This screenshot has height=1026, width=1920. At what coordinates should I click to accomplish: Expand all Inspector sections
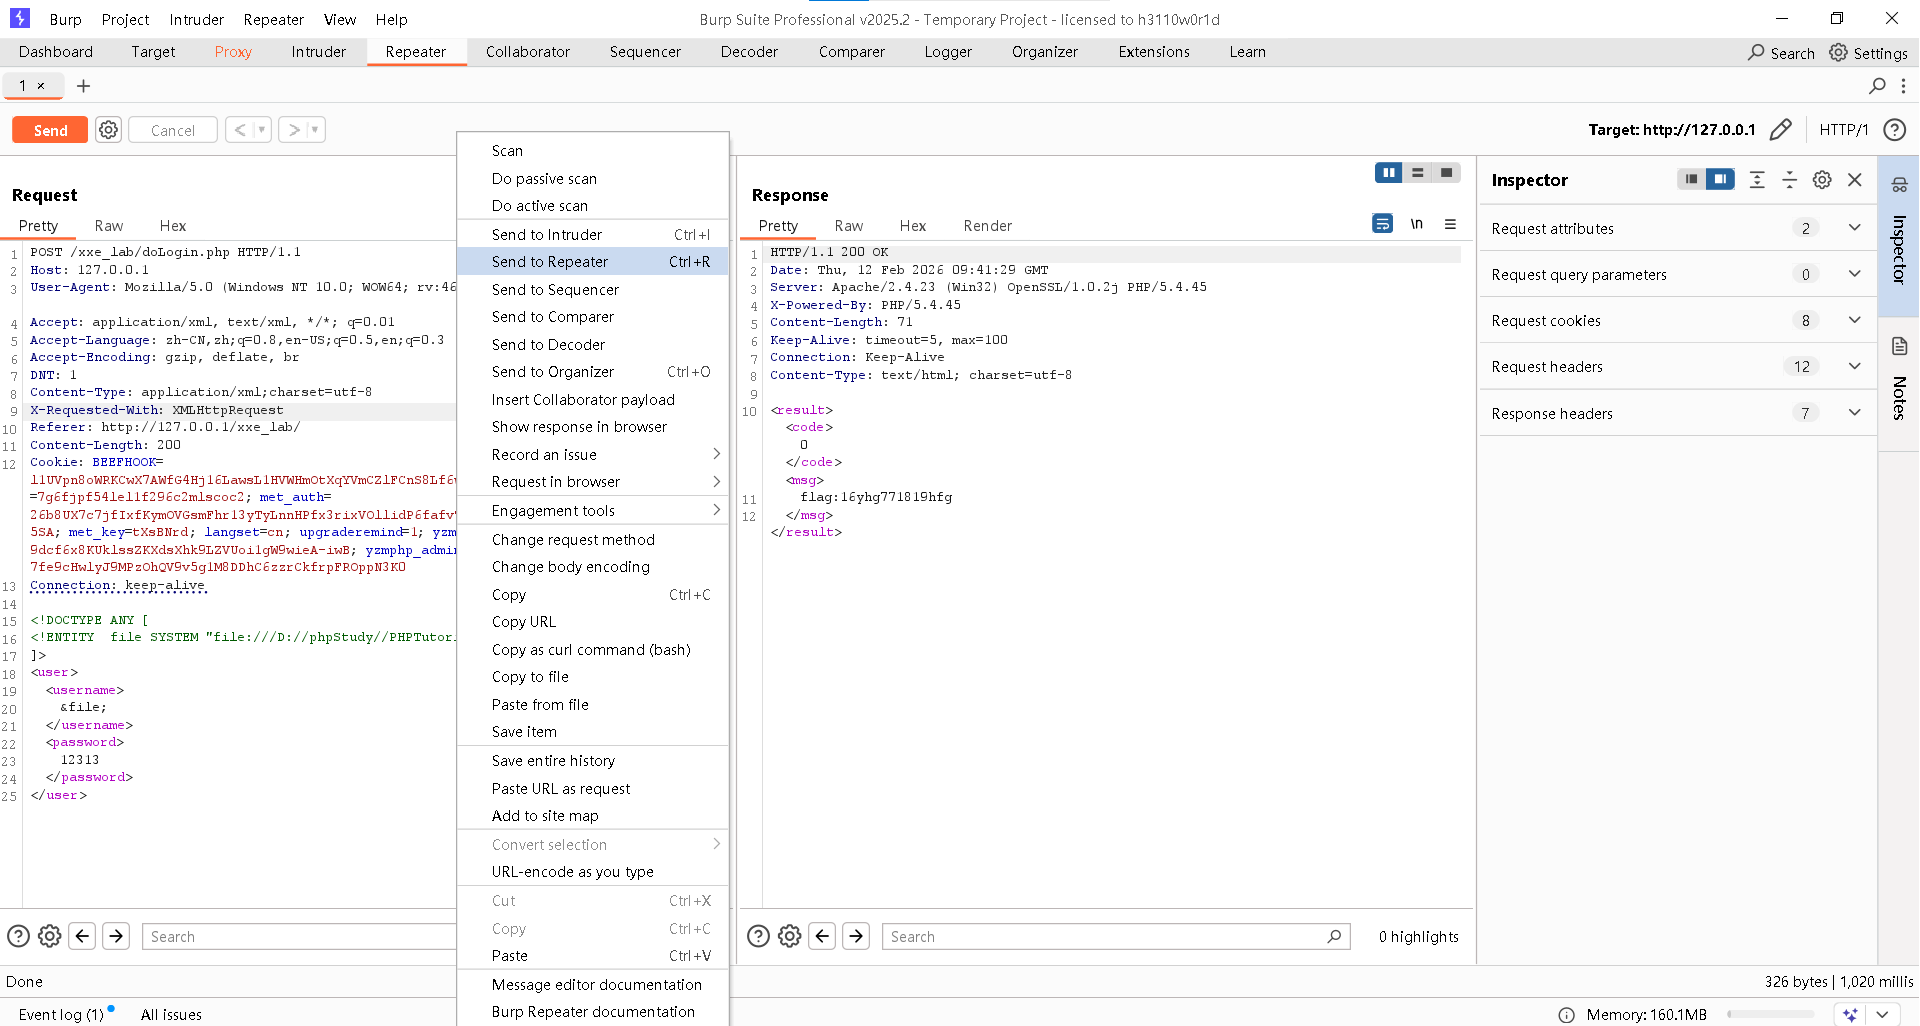[x=1757, y=179]
